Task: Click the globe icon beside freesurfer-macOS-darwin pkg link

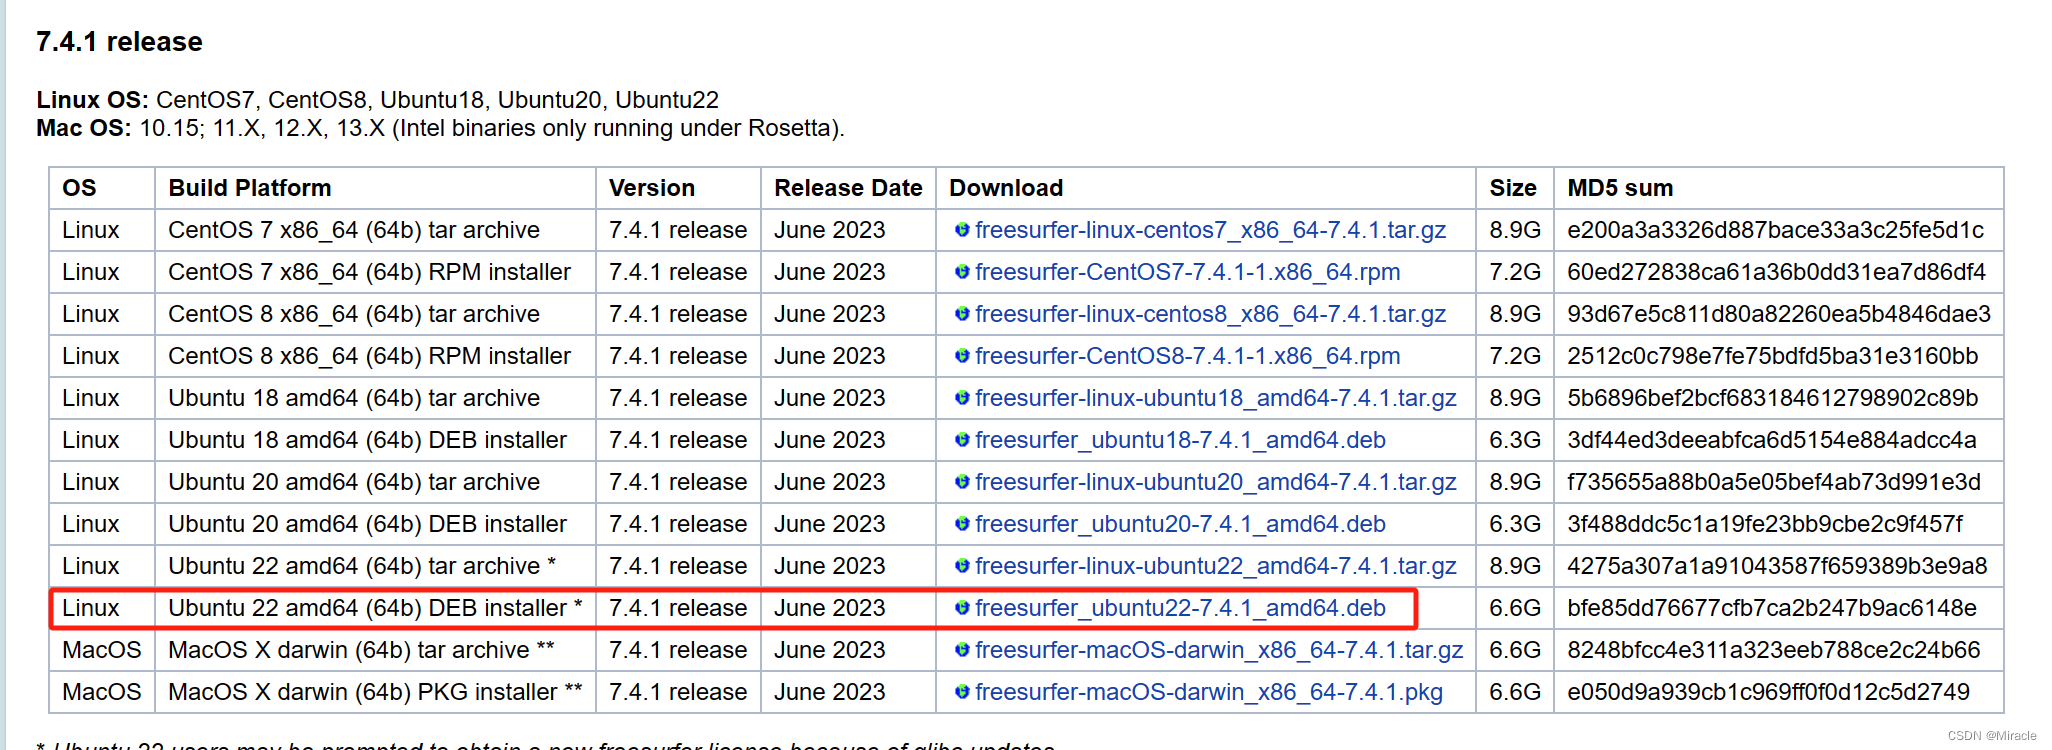Action: tap(962, 692)
